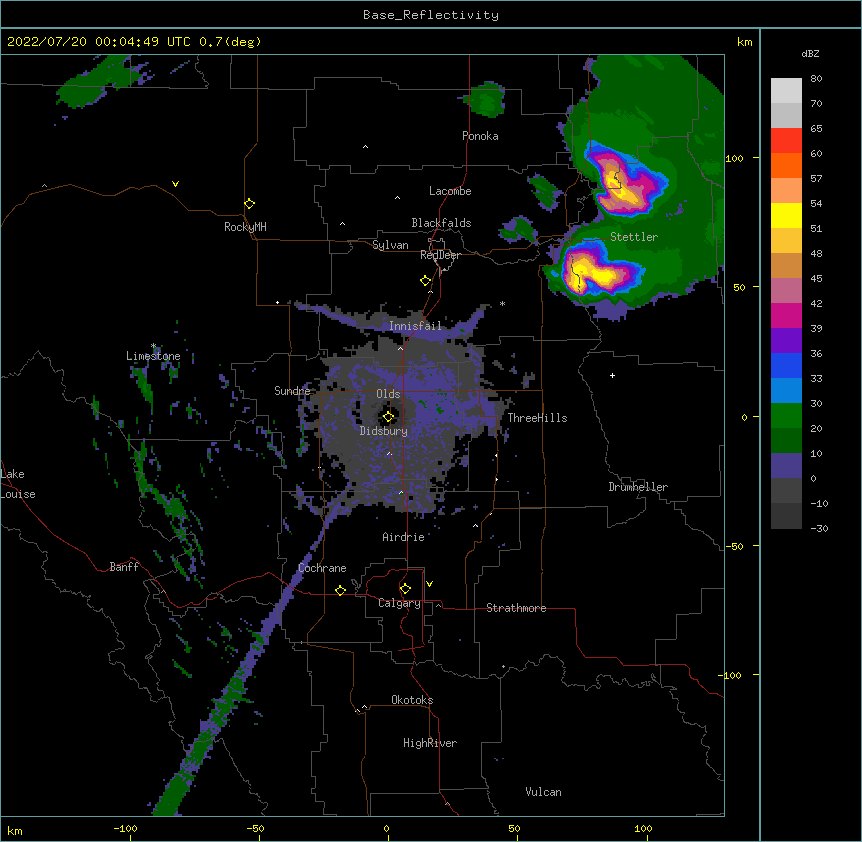Click the 80 label on the dBZ scale
Viewport: 862px width, 842px height.
coord(816,79)
